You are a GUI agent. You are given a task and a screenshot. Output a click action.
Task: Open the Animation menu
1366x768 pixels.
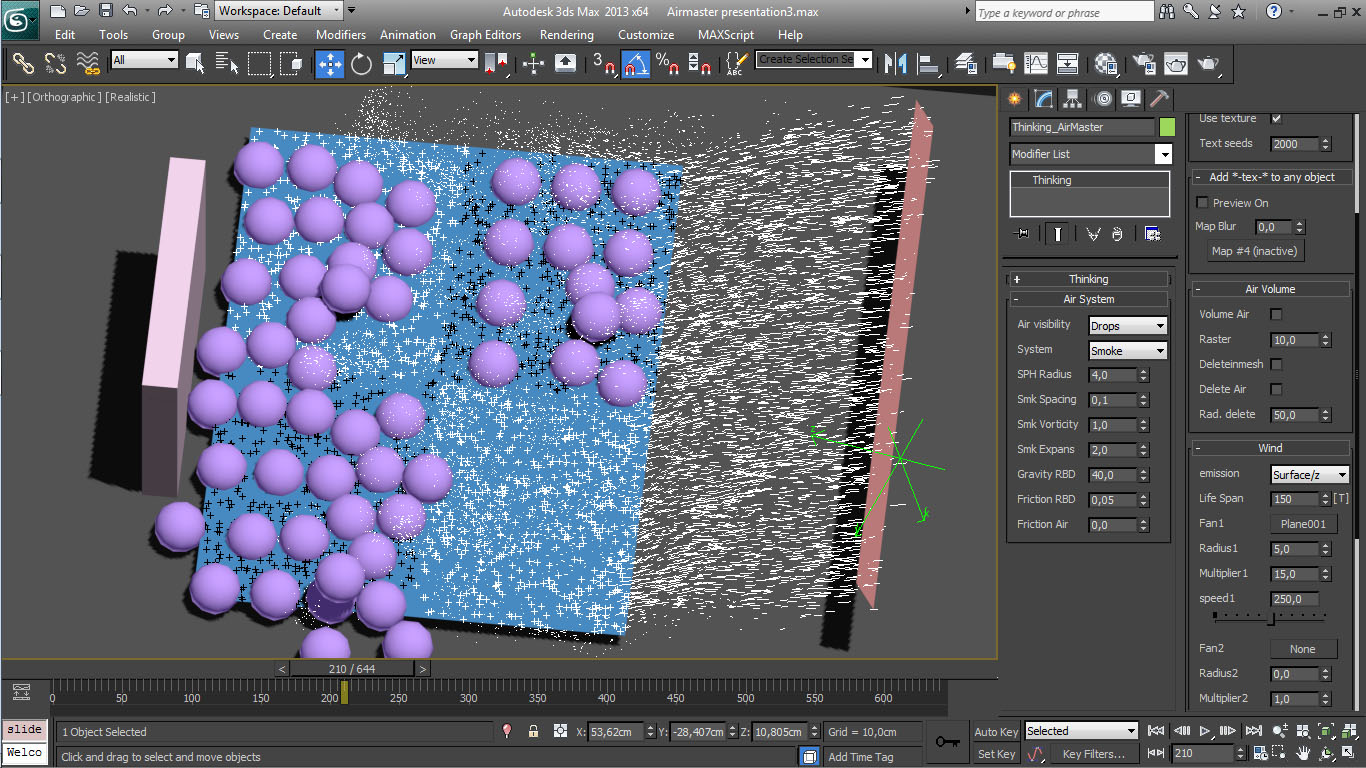pos(408,34)
